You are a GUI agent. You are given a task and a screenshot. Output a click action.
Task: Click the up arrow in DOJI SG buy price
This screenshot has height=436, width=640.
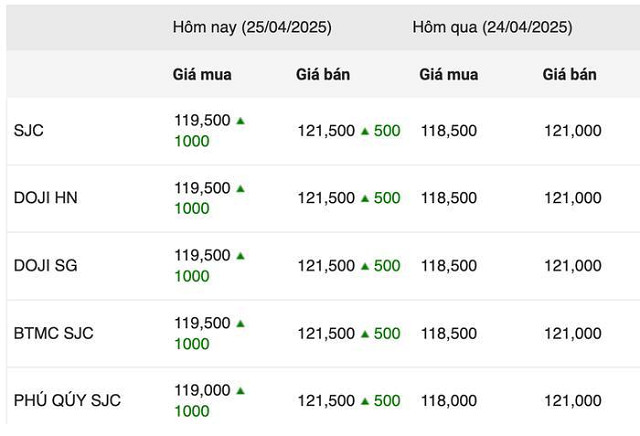coord(240,256)
